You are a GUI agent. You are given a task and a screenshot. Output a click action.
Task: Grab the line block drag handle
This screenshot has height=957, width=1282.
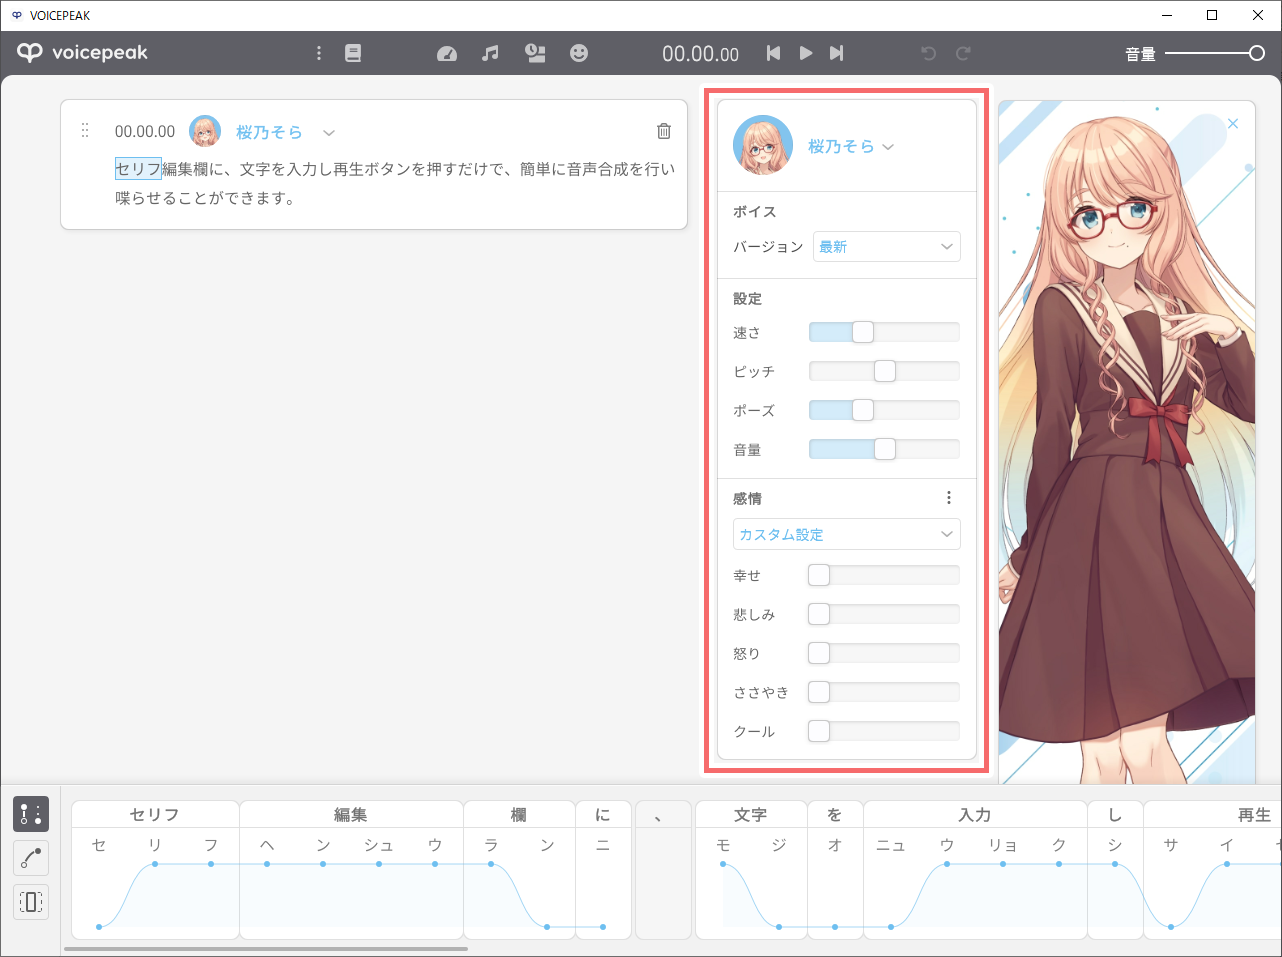click(x=85, y=131)
